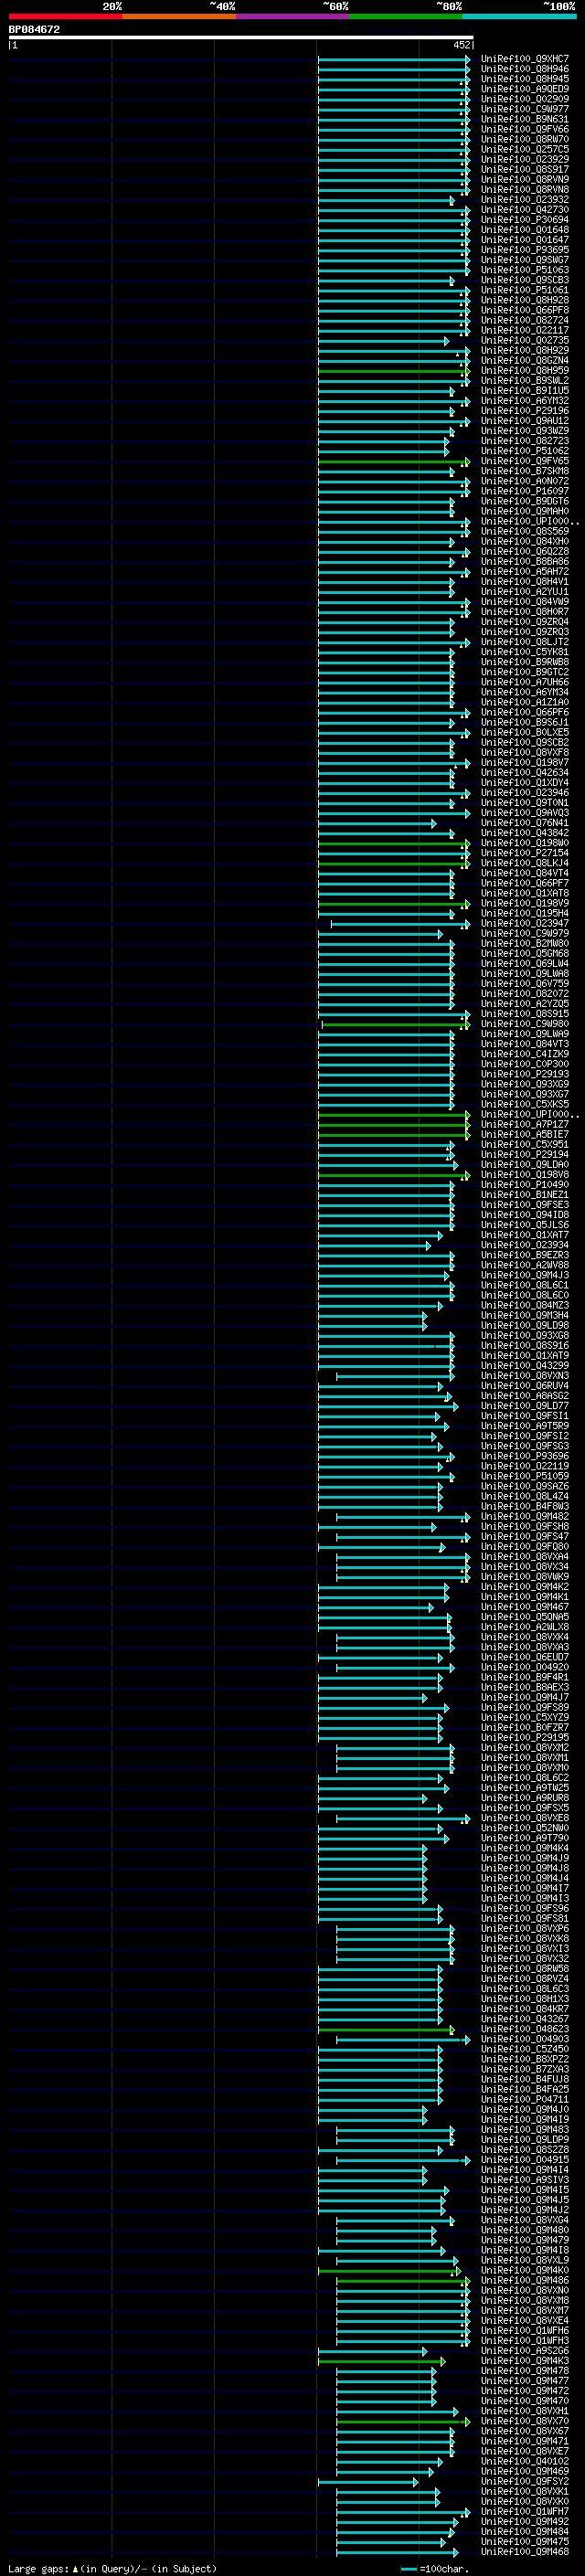Select the UniRef100_Q9LWA9 label

coord(524,1034)
